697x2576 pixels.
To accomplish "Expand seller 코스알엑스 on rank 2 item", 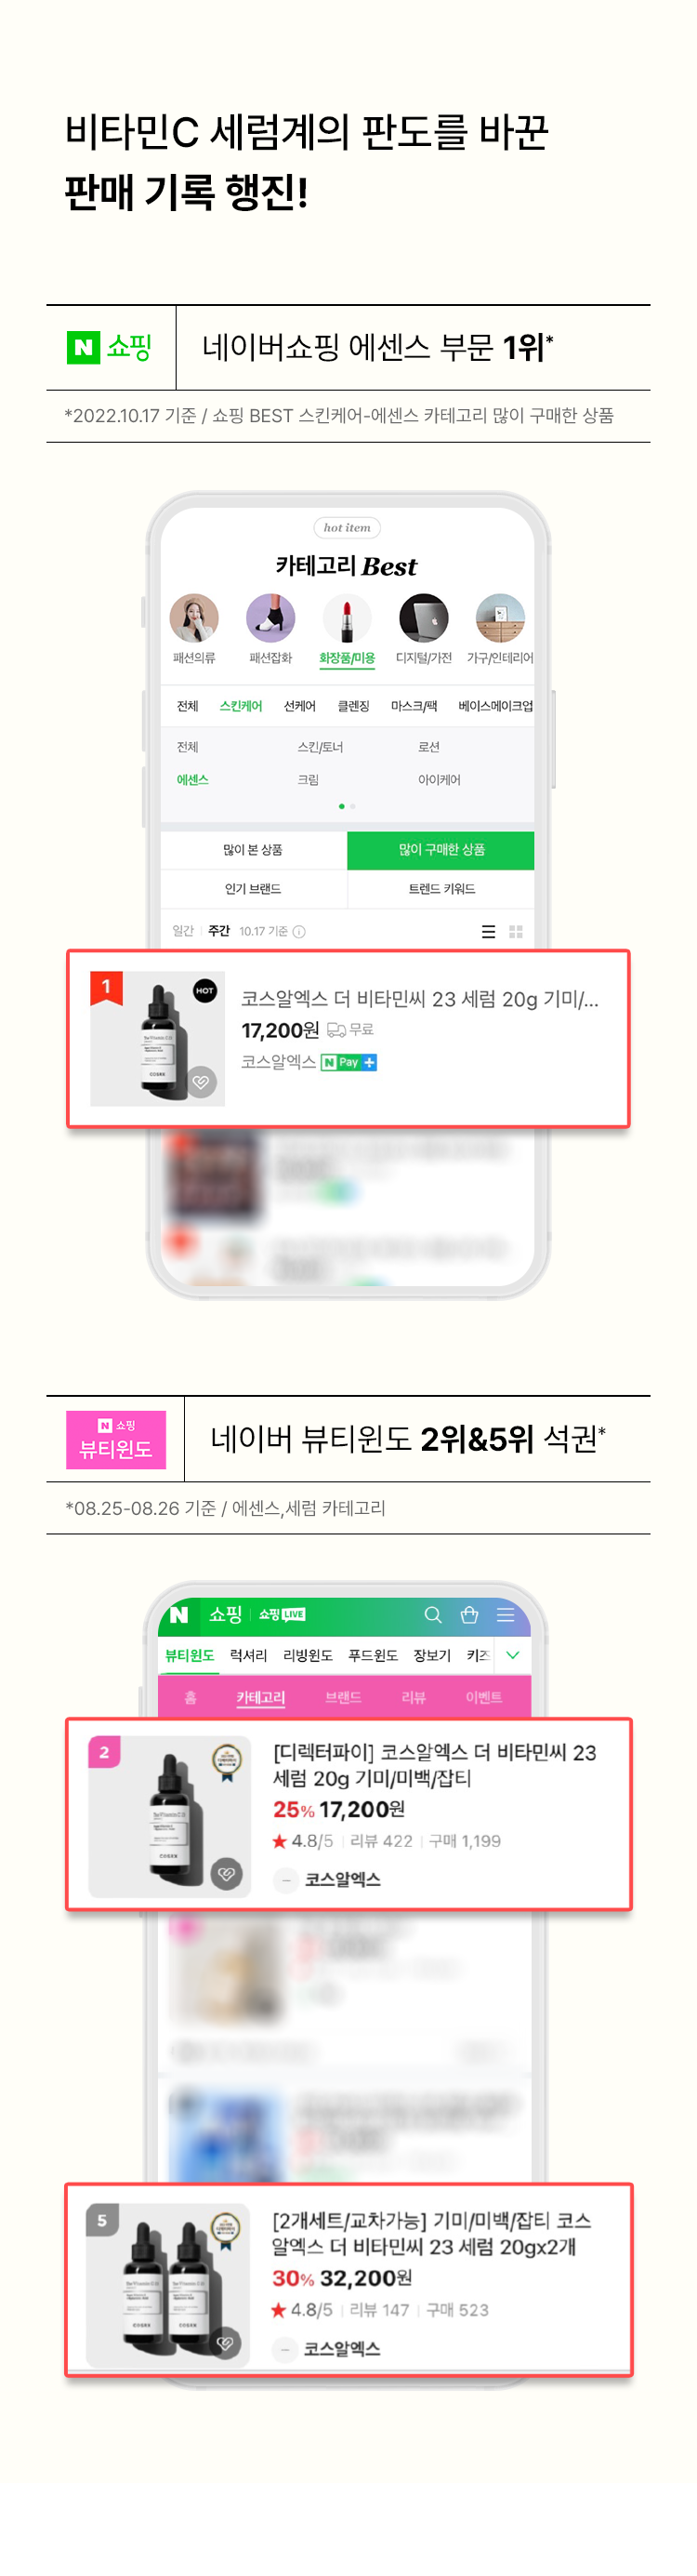I will pyautogui.click(x=286, y=1880).
